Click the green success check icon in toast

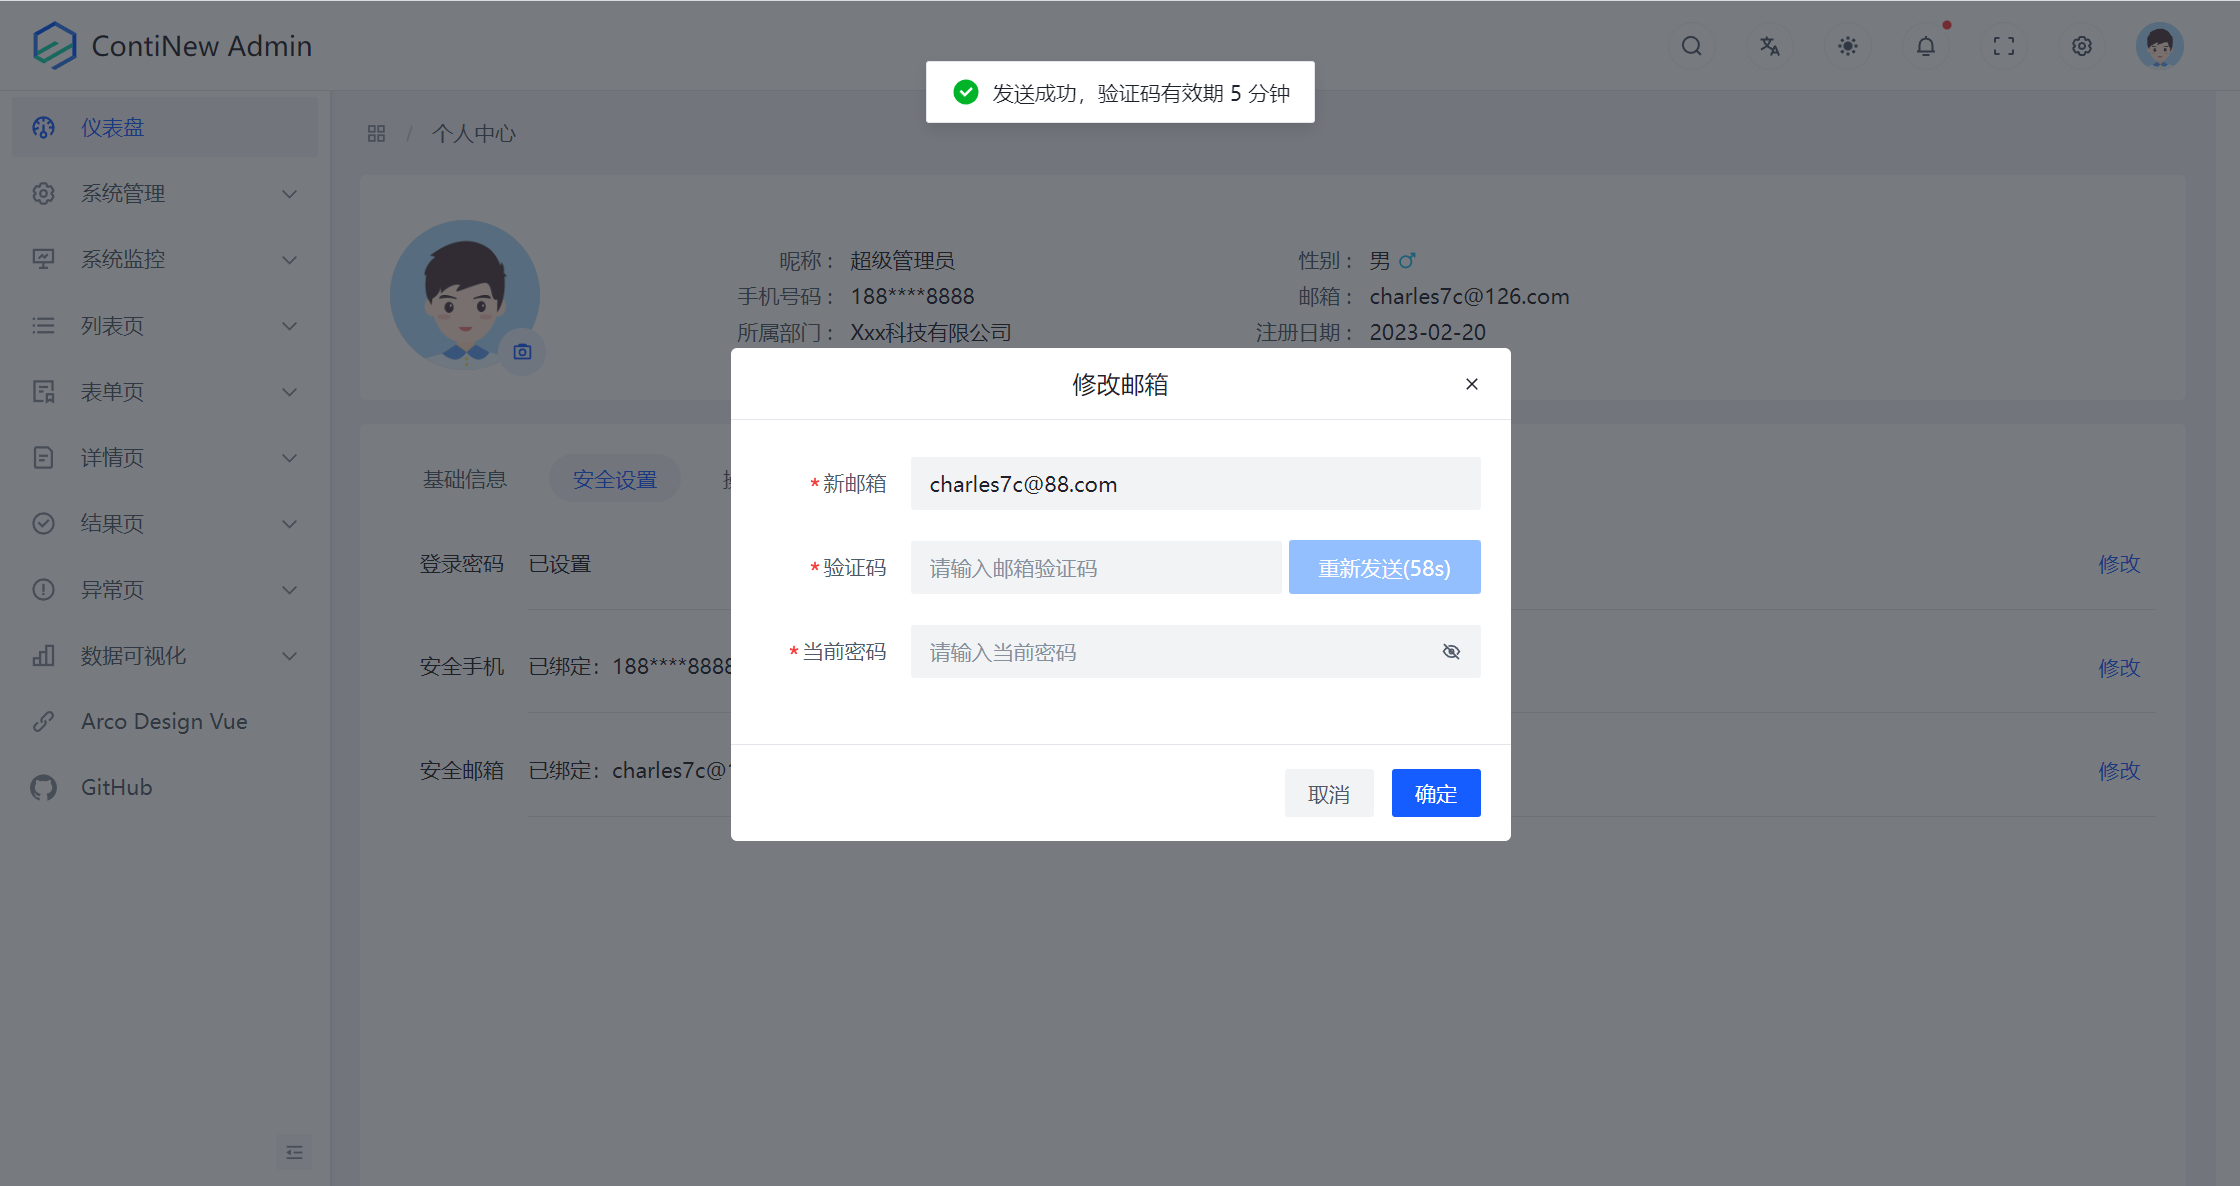(966, 92)
